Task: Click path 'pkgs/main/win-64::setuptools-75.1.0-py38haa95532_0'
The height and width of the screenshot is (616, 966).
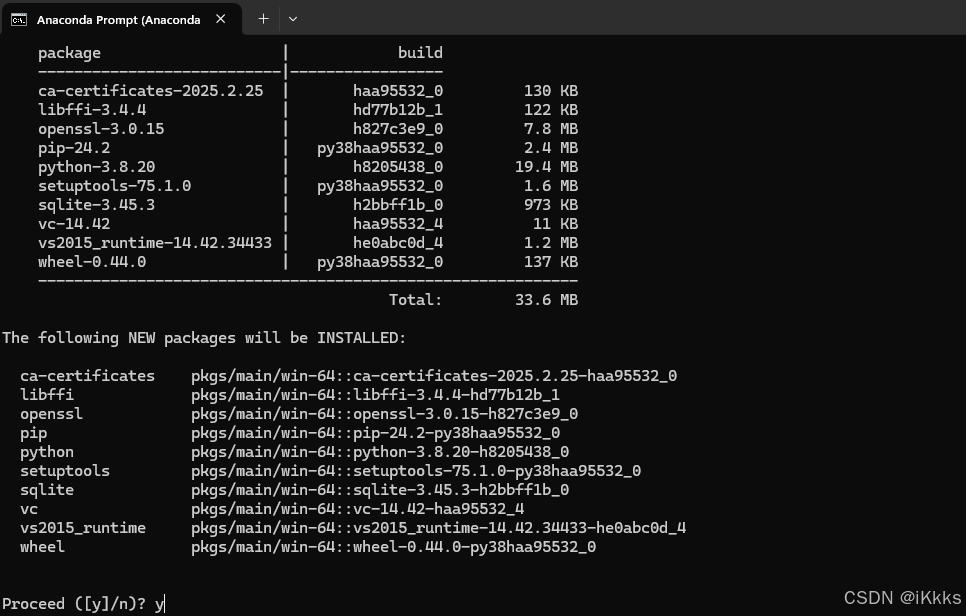Action: [416, 472]
